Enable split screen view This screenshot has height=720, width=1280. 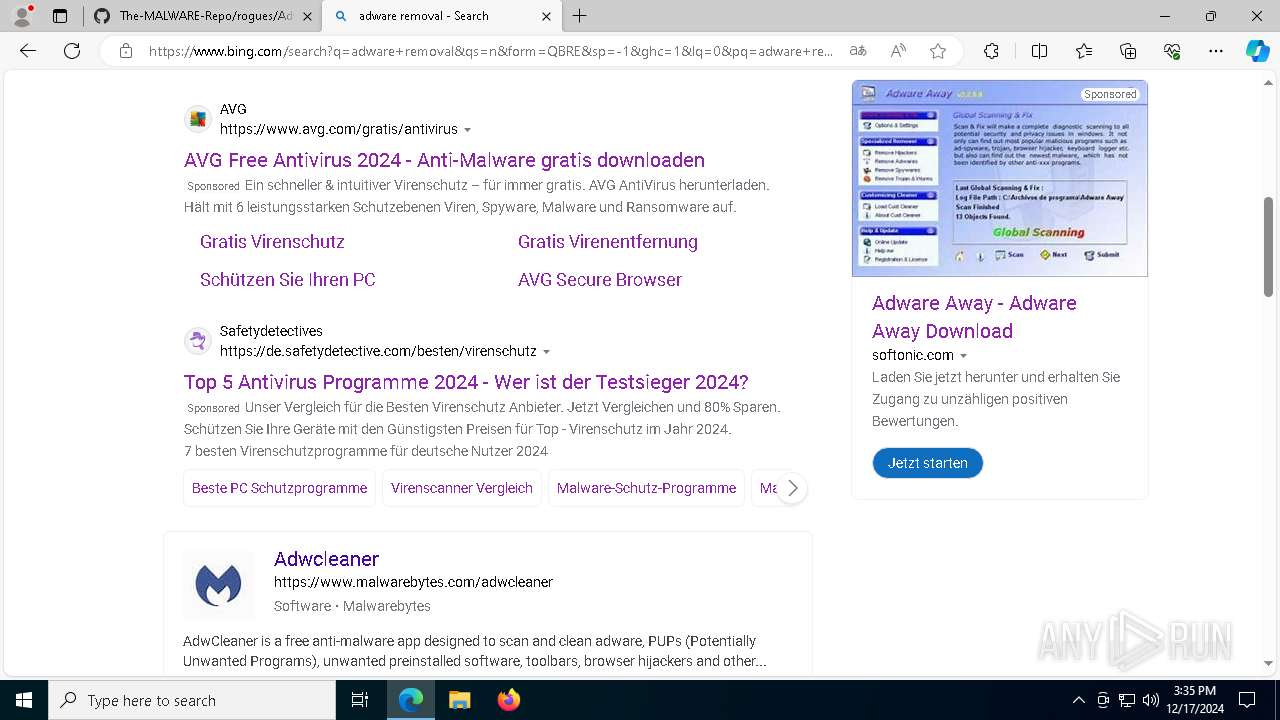click(x=1039, y=51)
